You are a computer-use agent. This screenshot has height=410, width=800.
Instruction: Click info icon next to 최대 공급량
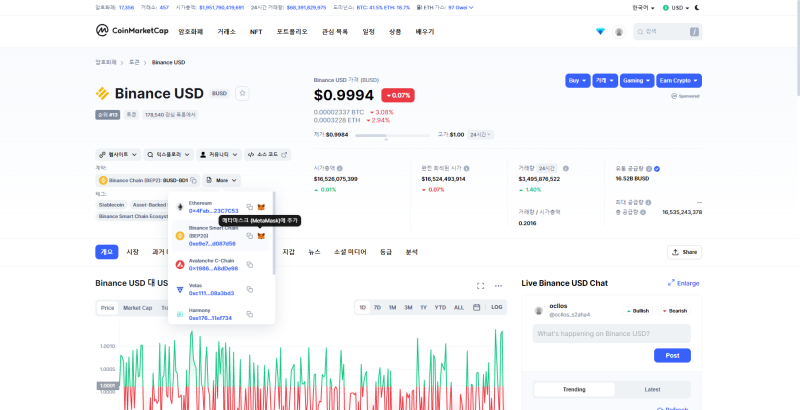[648, 202]
